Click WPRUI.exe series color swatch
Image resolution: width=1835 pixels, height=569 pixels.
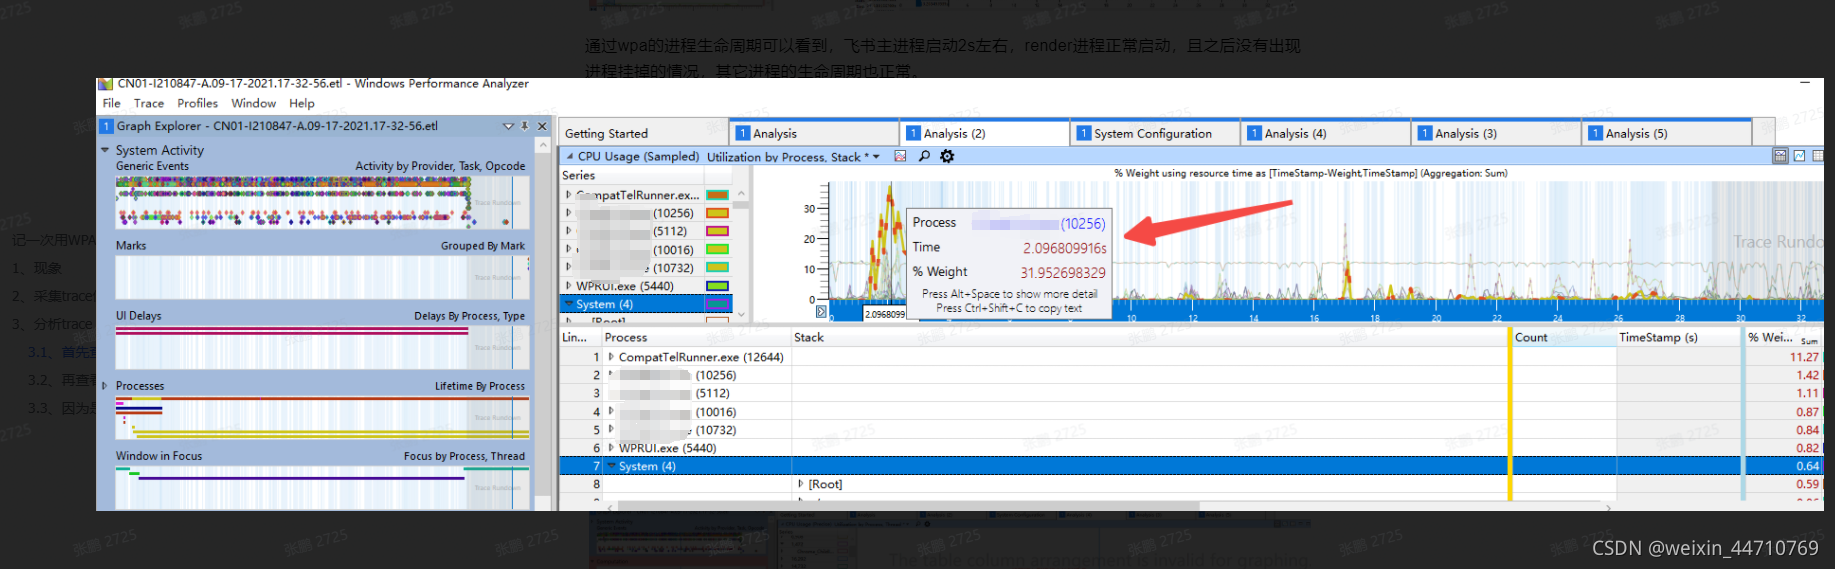tap(717, 286)
